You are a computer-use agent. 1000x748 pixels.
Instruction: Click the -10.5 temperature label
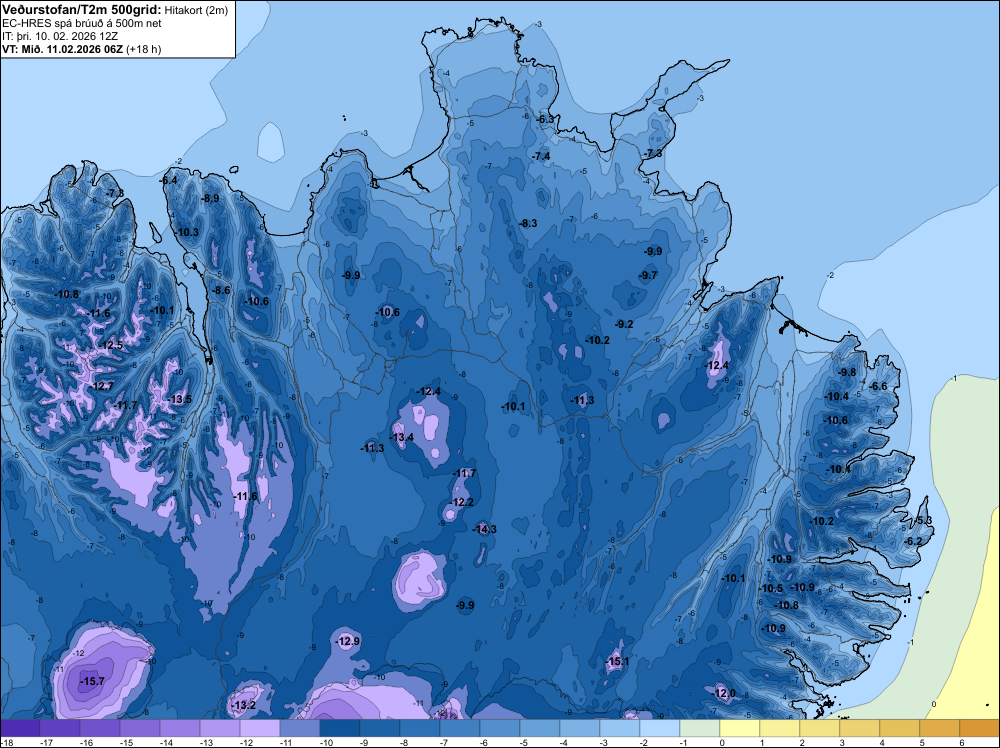770,589
